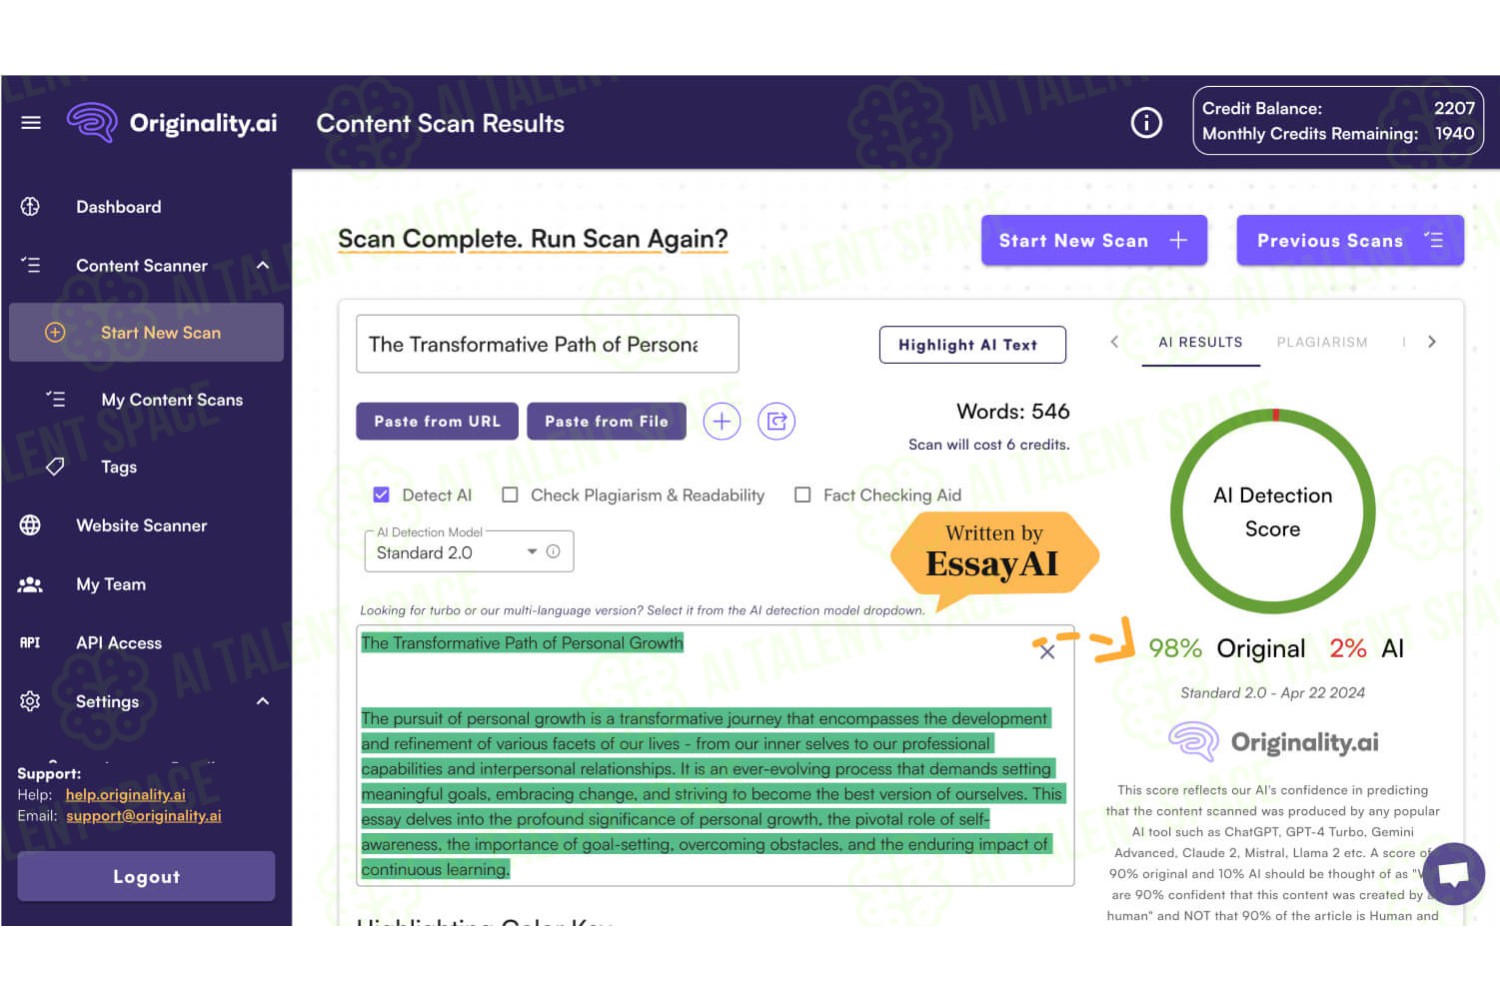Click the '2% AI' score text
Screen dimensions: 1500x1000
pyautogui.click(x=1367, y=649)
